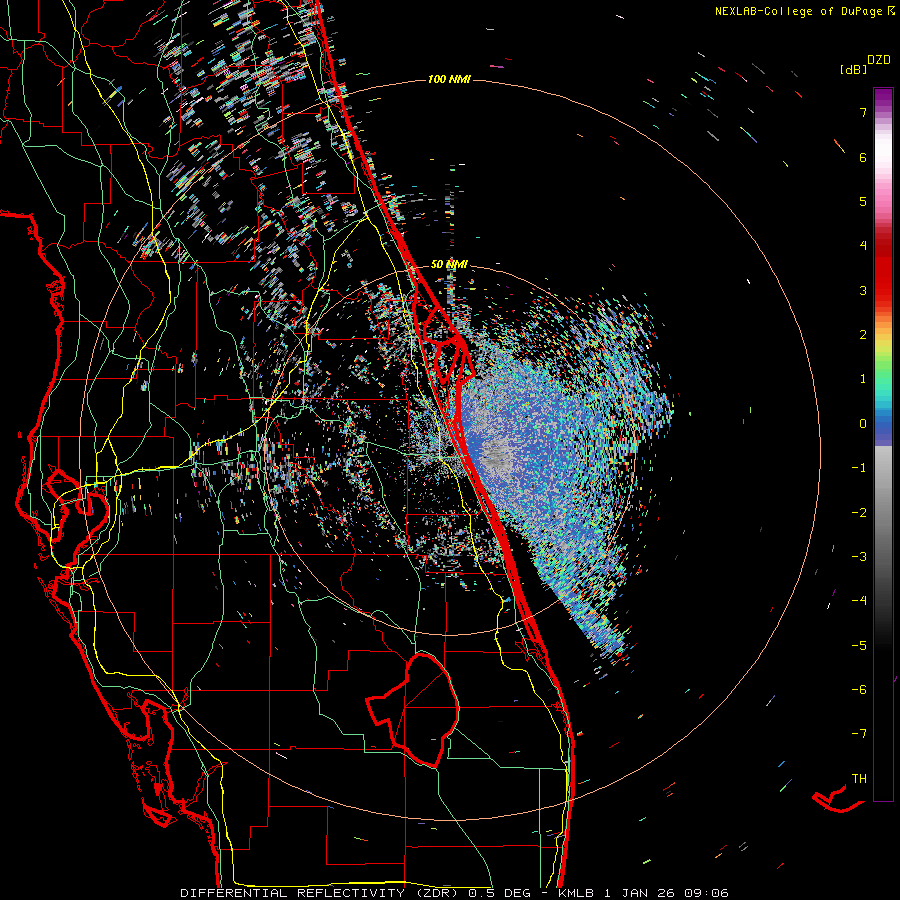Click the 2 value on the ZDR scale
This screenshot has height=900, width=900.
click(x=863, y=335)
